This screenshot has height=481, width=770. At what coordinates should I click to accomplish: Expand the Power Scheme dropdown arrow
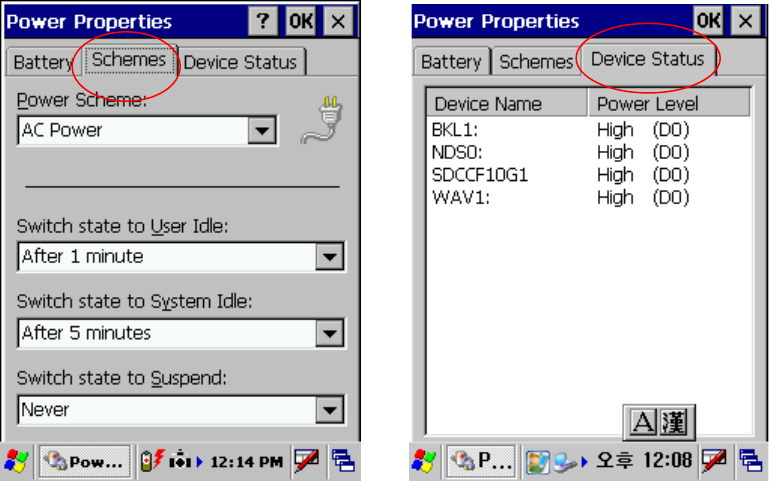(262, 131)
